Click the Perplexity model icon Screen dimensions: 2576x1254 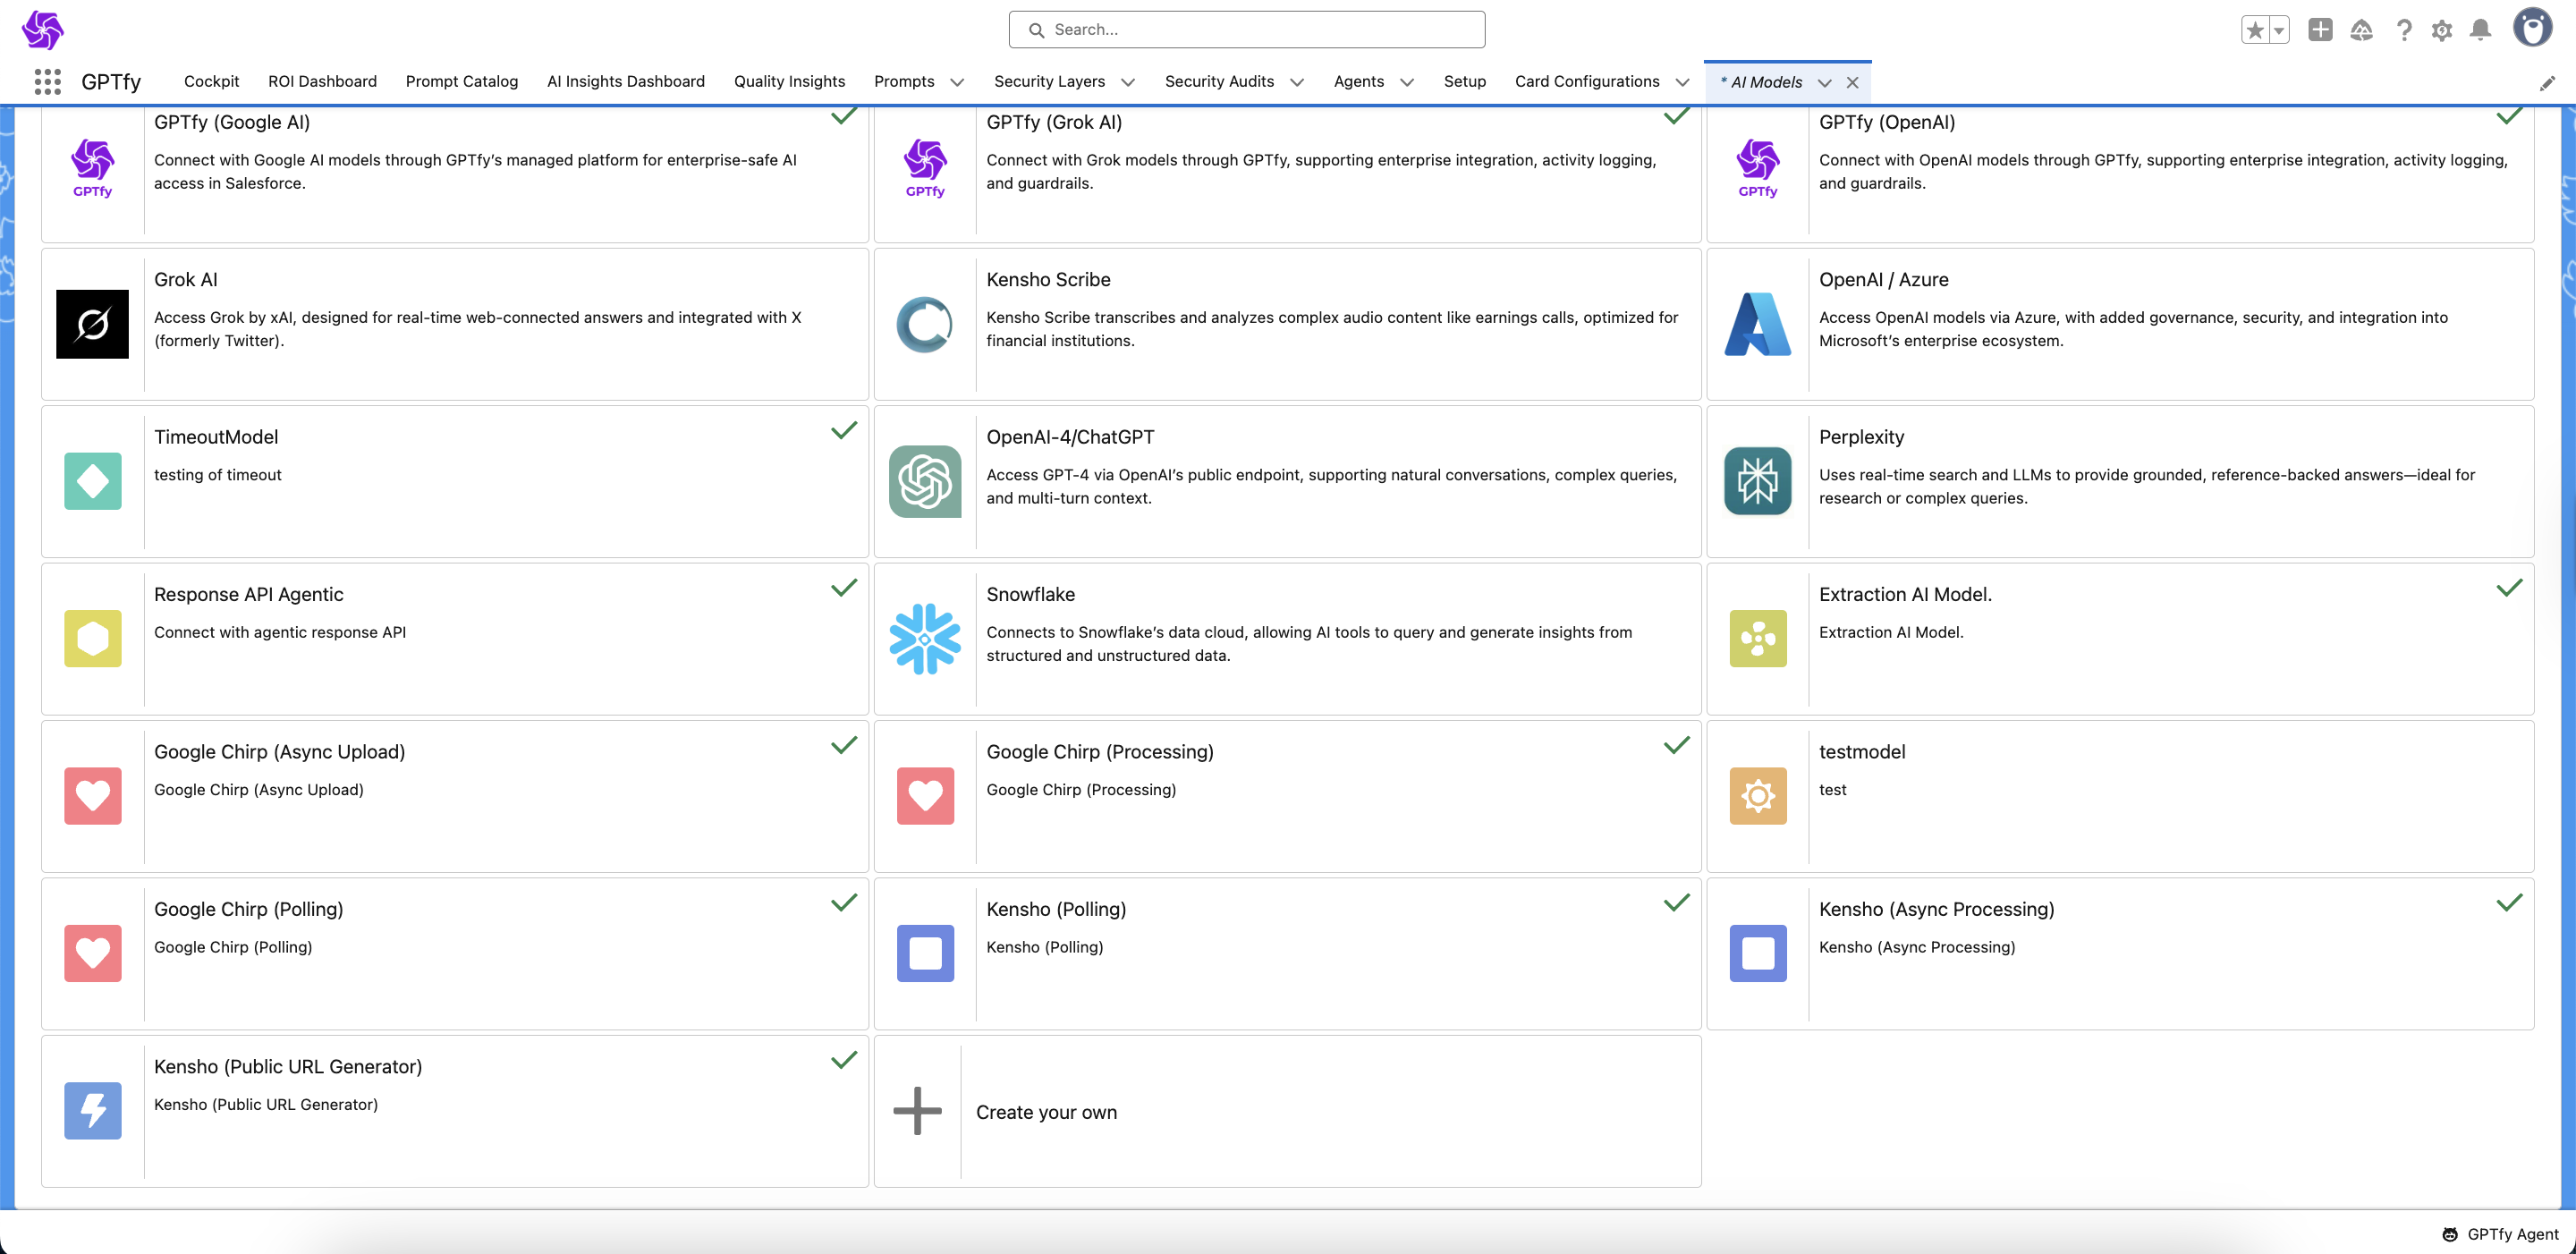(x=1757, y=481)
